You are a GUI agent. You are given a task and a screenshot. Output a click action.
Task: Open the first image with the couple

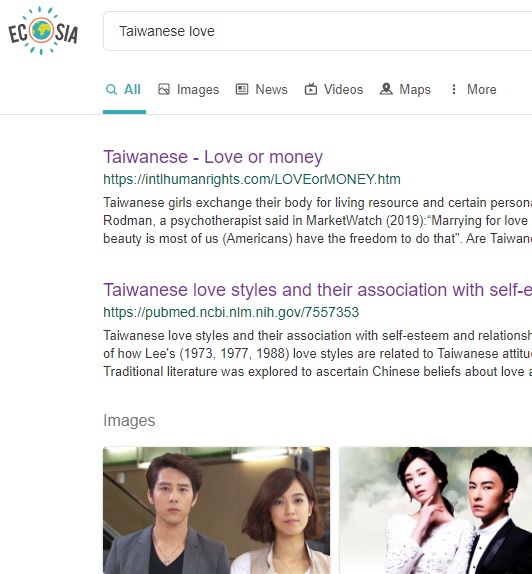[x=216, y=510]
